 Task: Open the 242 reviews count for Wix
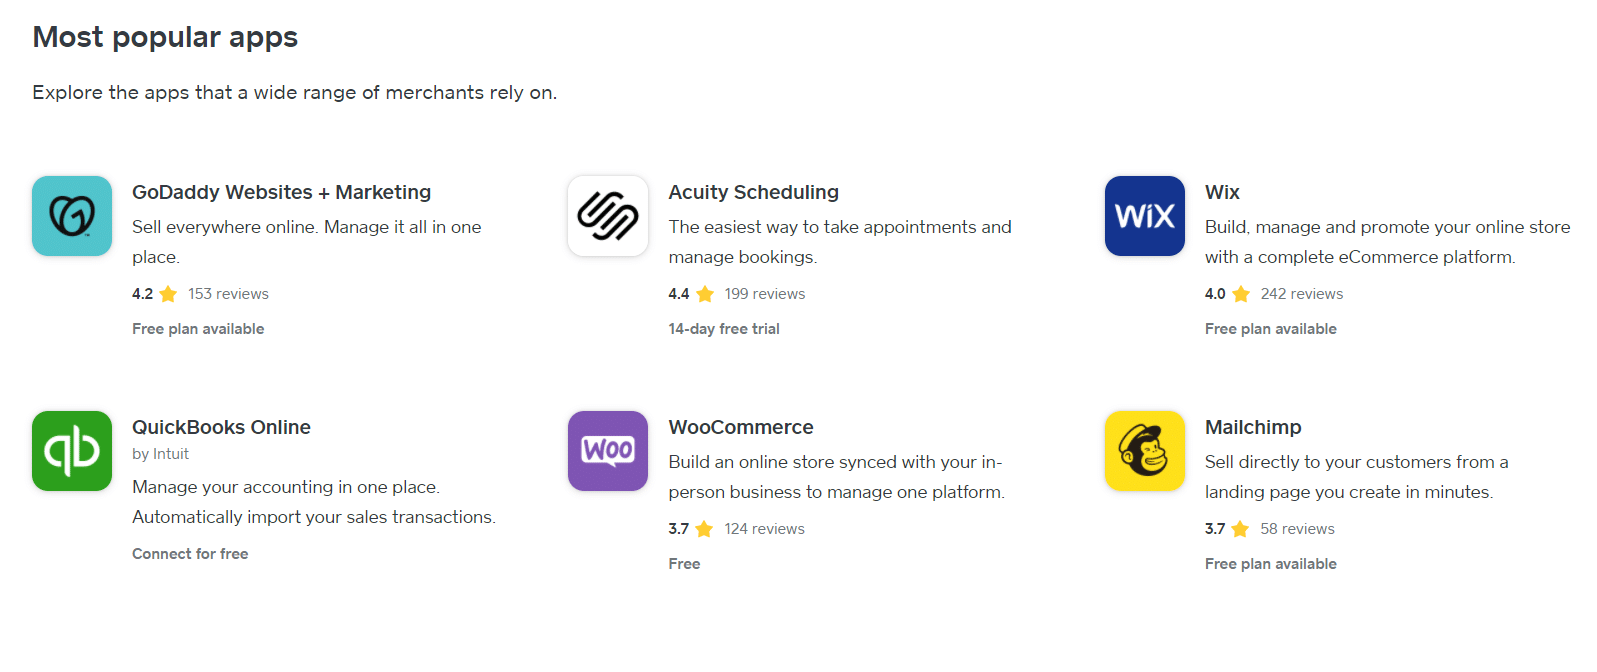(1302, 294)
